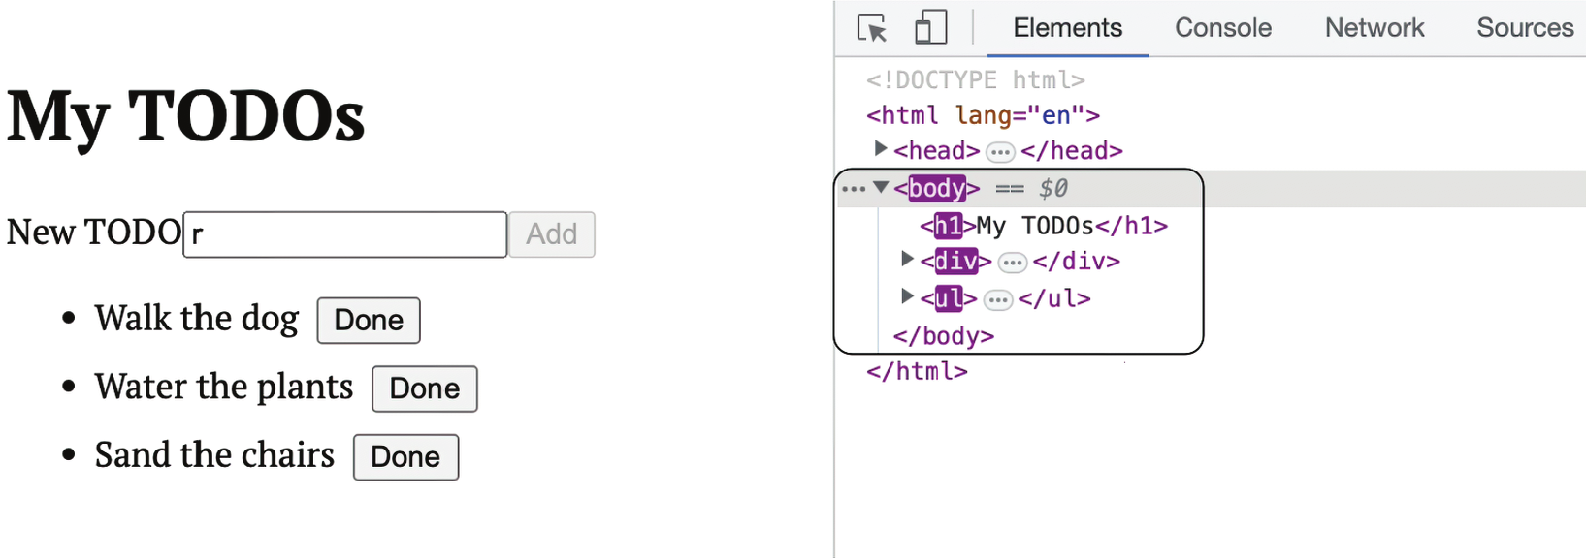Viewport: 1586px width, 559px height.
Task: Click Done for 'Sand the chairs'
Action: coord(405,457)
